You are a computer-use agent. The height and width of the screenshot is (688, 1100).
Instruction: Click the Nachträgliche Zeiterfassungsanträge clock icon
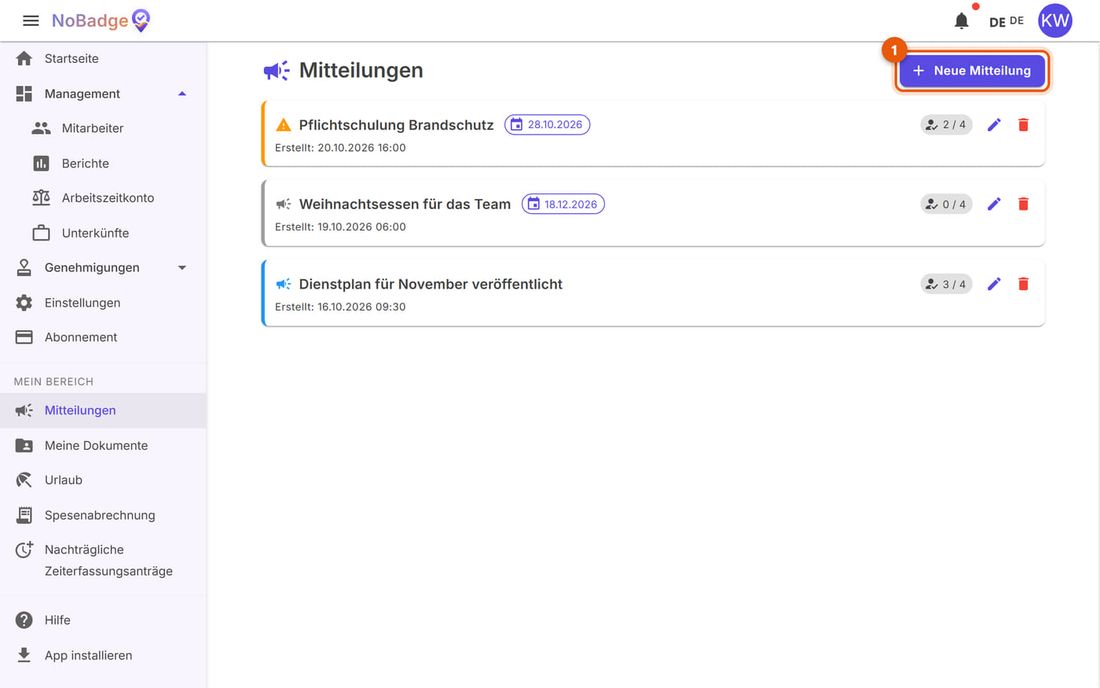[24, 550]
